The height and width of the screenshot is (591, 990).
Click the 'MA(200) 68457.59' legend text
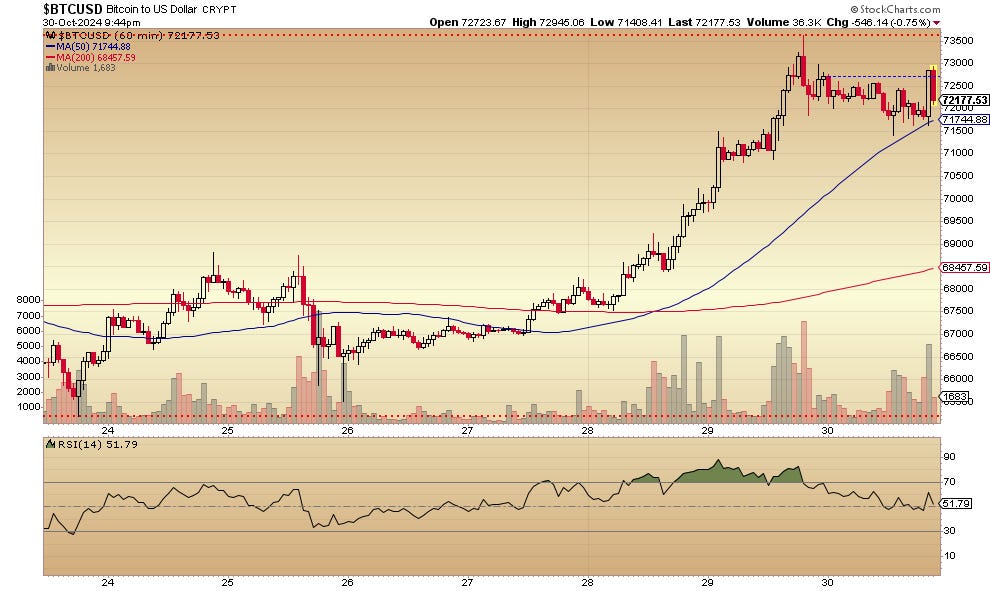(96, 57)
